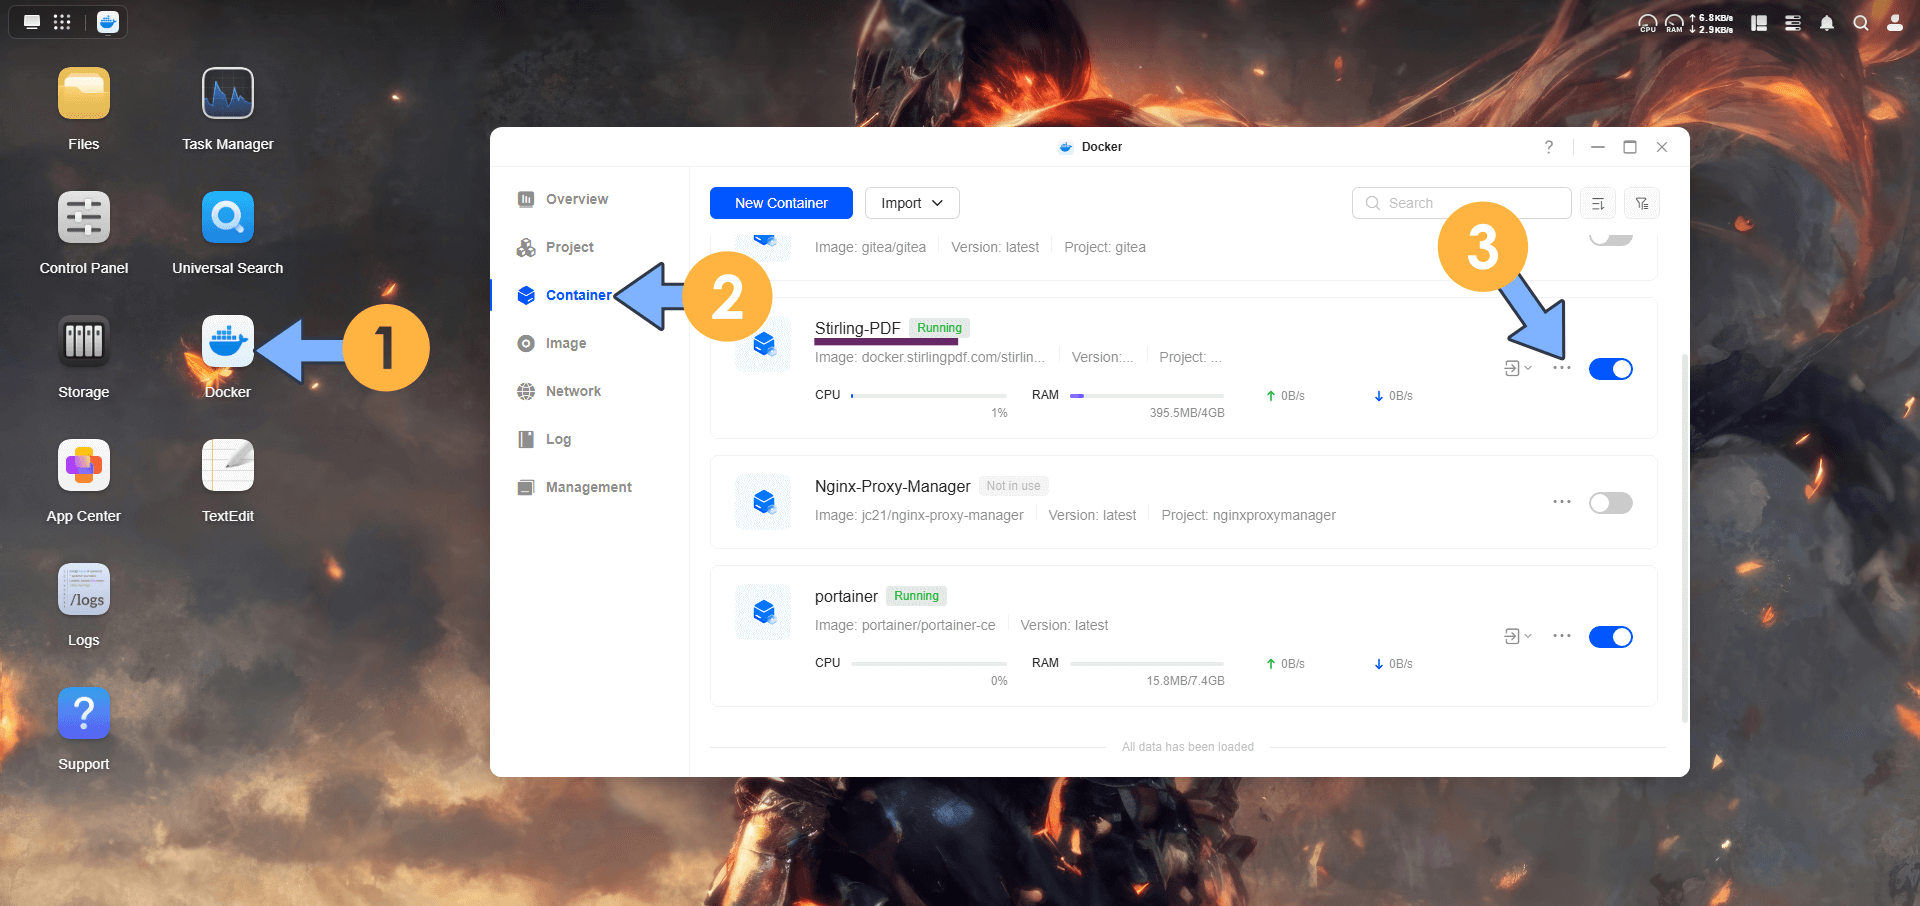Open notifications bell in top bar
Image resolution: width=1920 pixels, height=906 pixels.
pos(1827,23)
